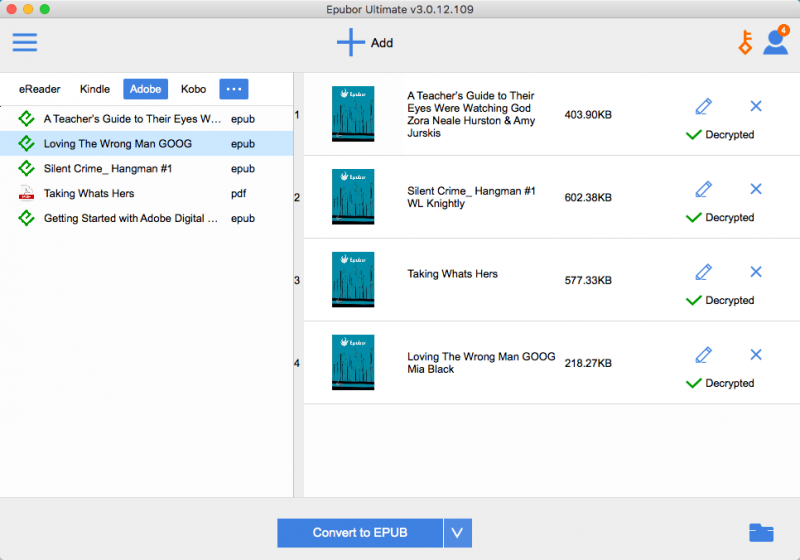Open the hamburger menu

click(x=25, y=42)
